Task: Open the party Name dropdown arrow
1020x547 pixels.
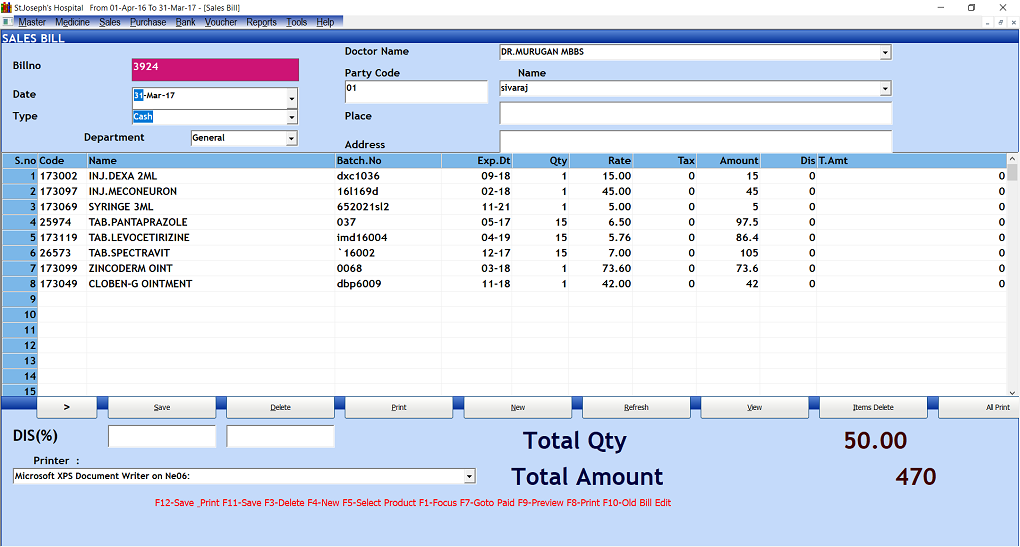Action: [x=885, y=89]
